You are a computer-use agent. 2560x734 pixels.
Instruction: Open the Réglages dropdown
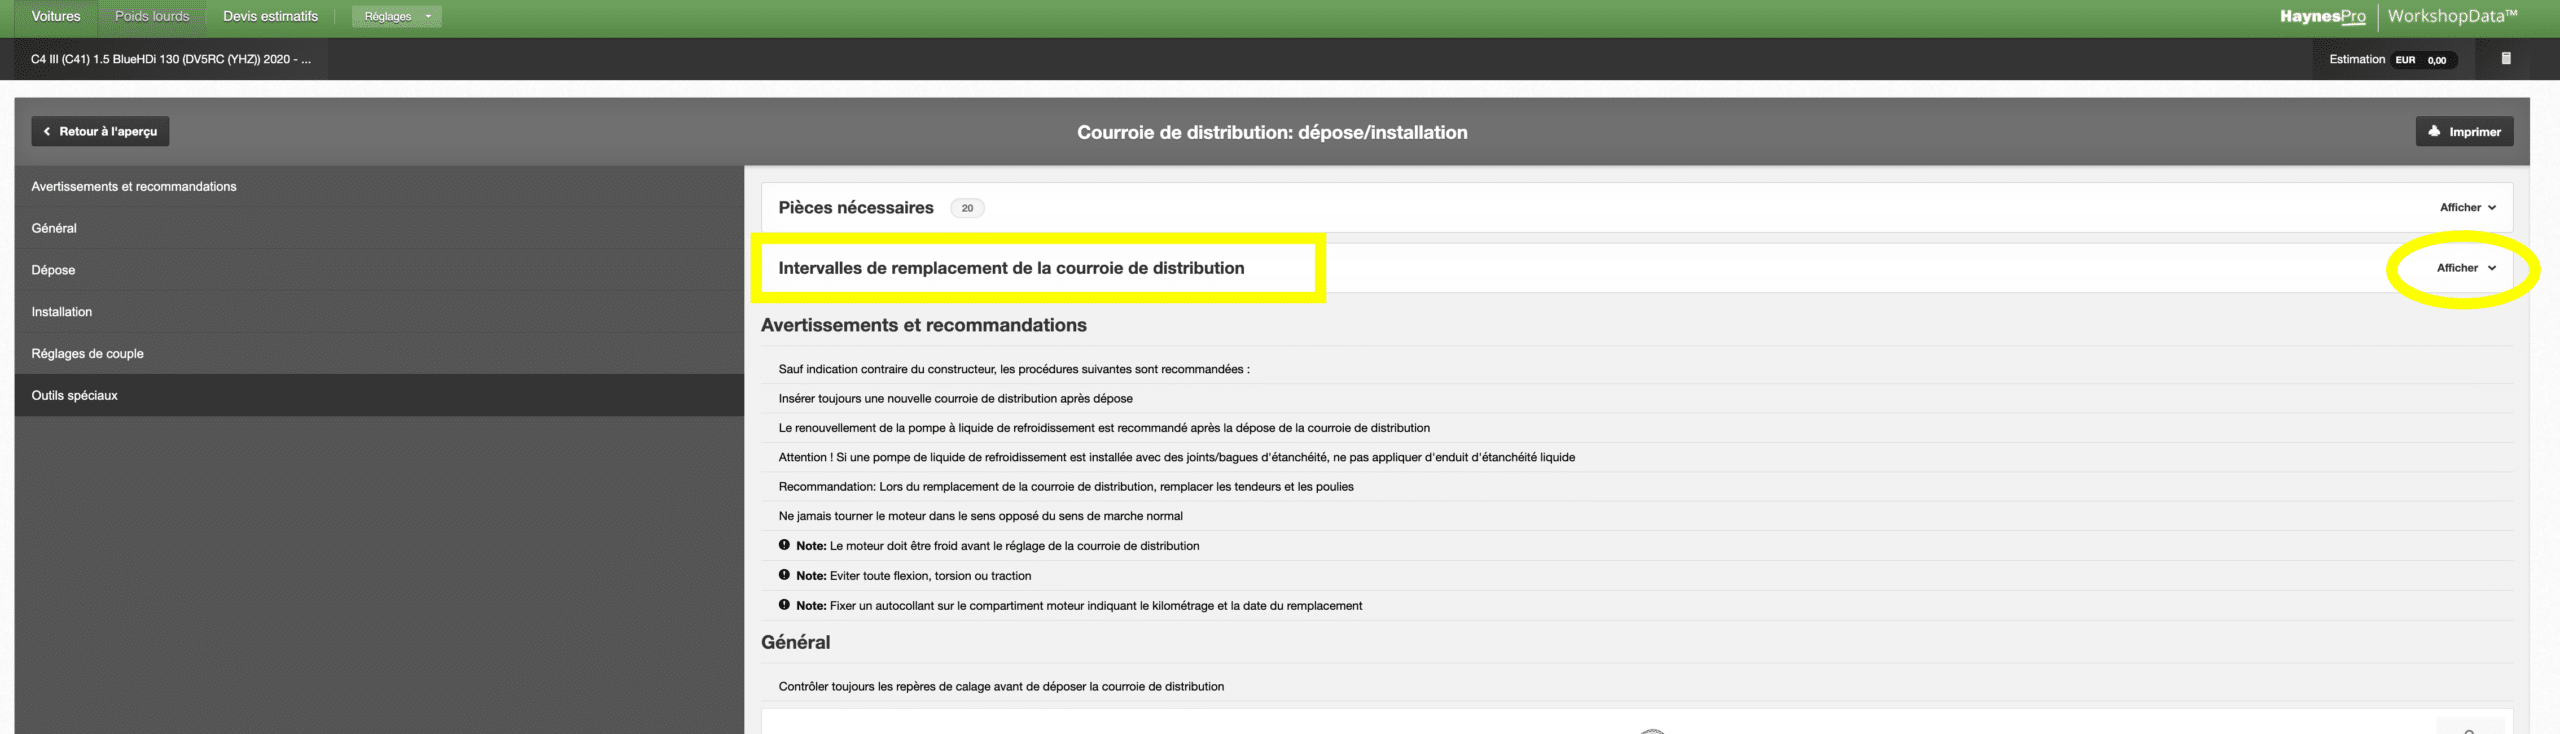(397, 16)
